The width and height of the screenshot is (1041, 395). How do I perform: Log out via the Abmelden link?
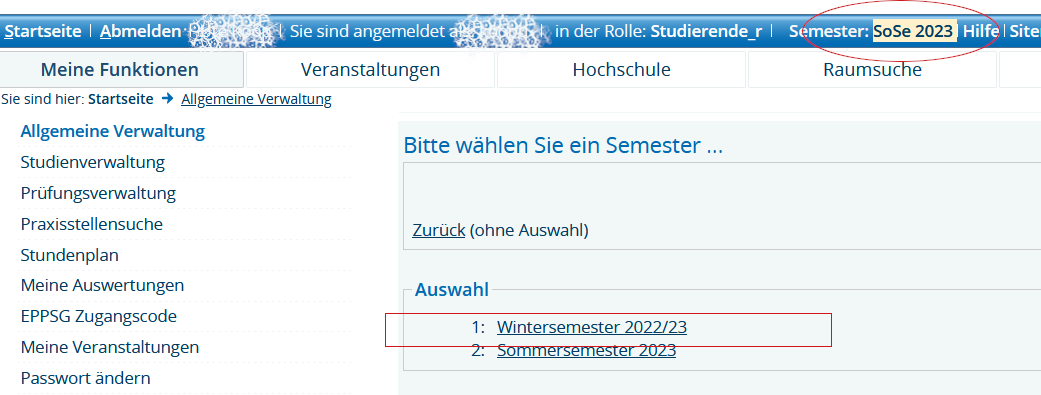coord(140,31)
